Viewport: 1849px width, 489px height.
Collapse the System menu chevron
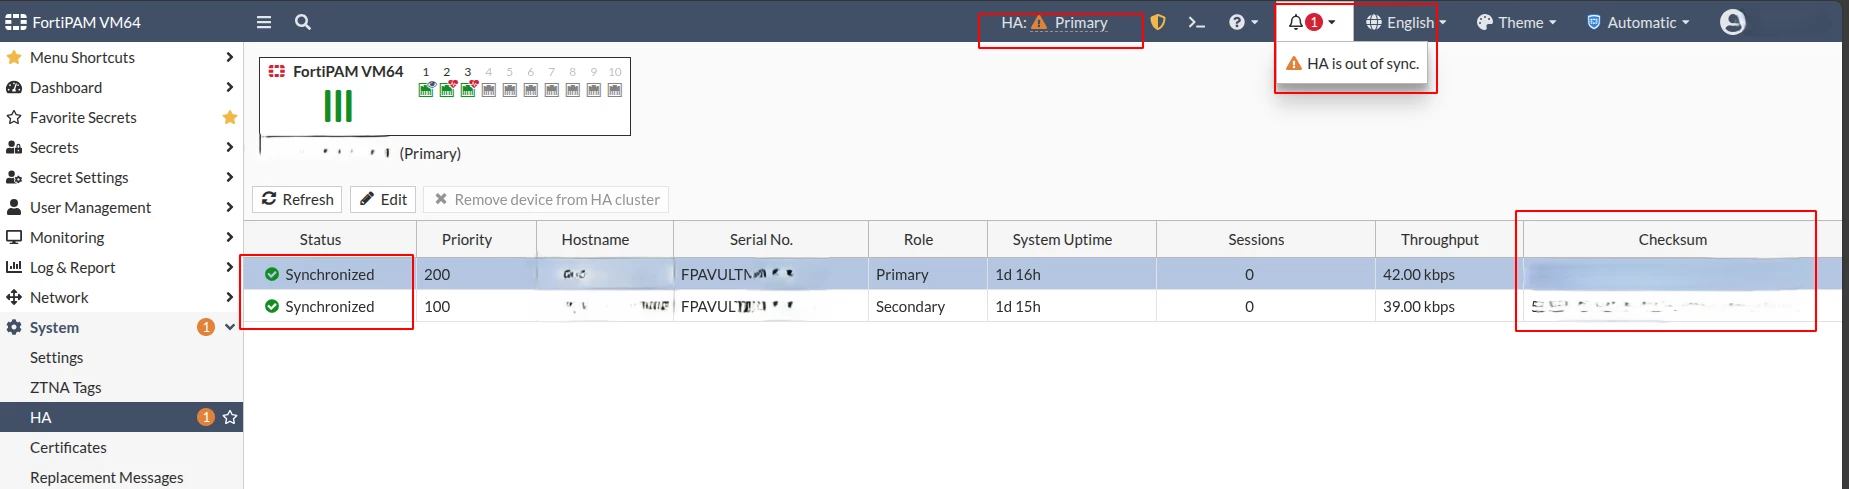[x=230, y=327]
